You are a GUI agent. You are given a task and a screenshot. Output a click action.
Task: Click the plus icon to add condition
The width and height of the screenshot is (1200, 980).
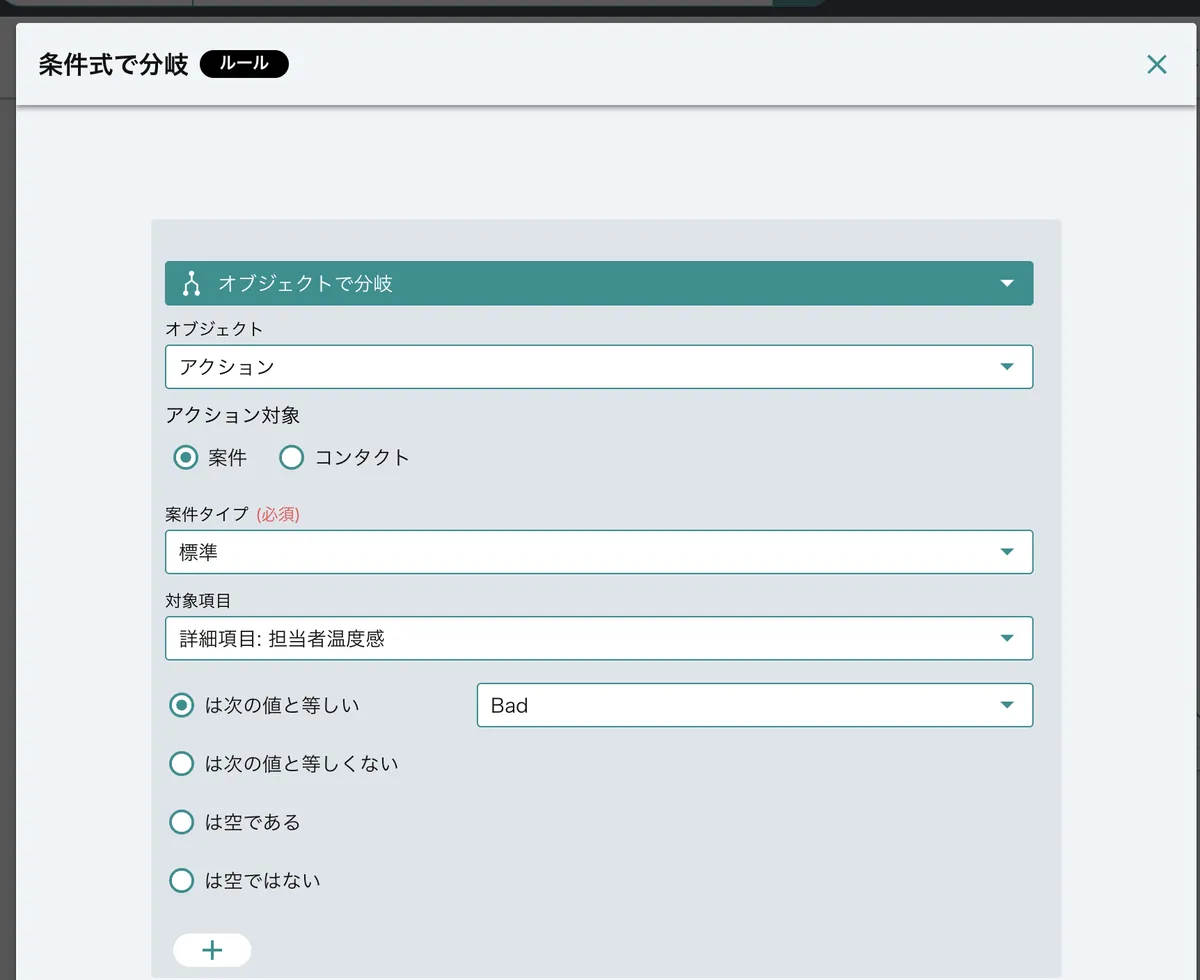(212, 950)
